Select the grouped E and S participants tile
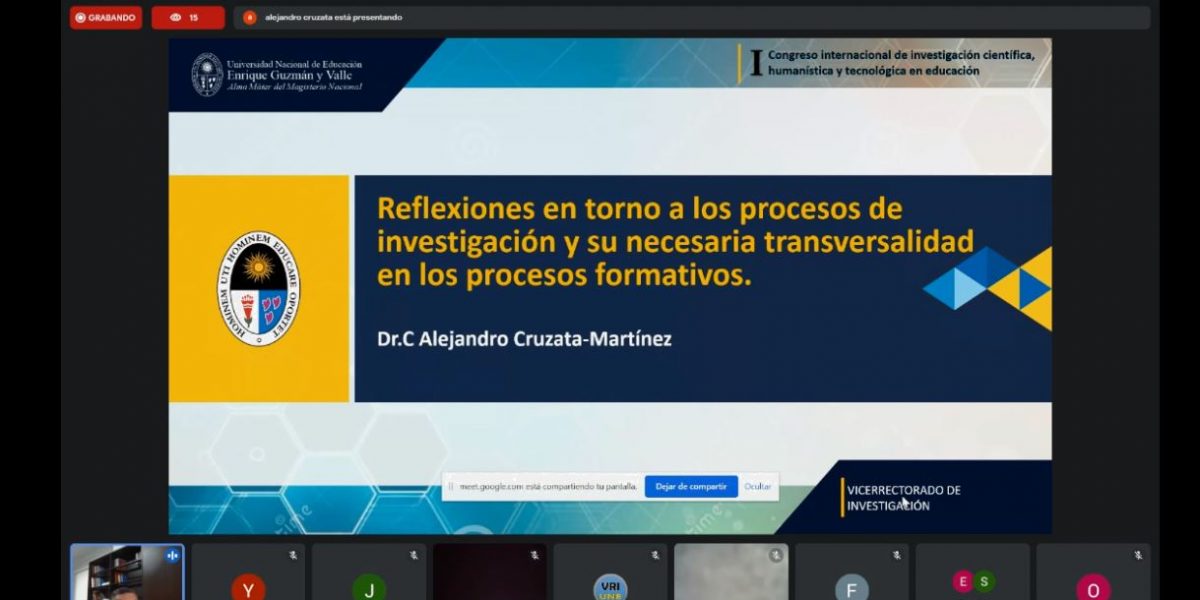 point(973,581)
